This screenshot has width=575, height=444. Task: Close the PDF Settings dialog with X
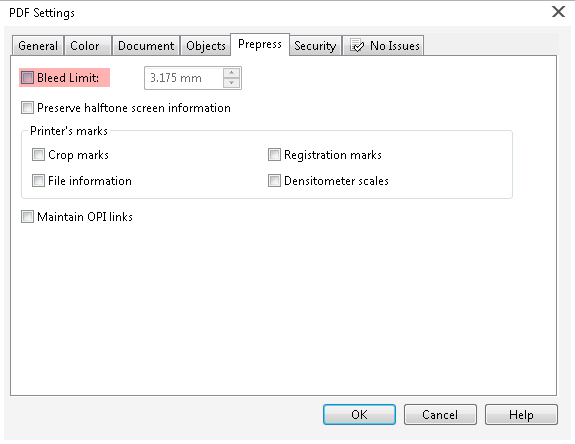pos(558,12)
